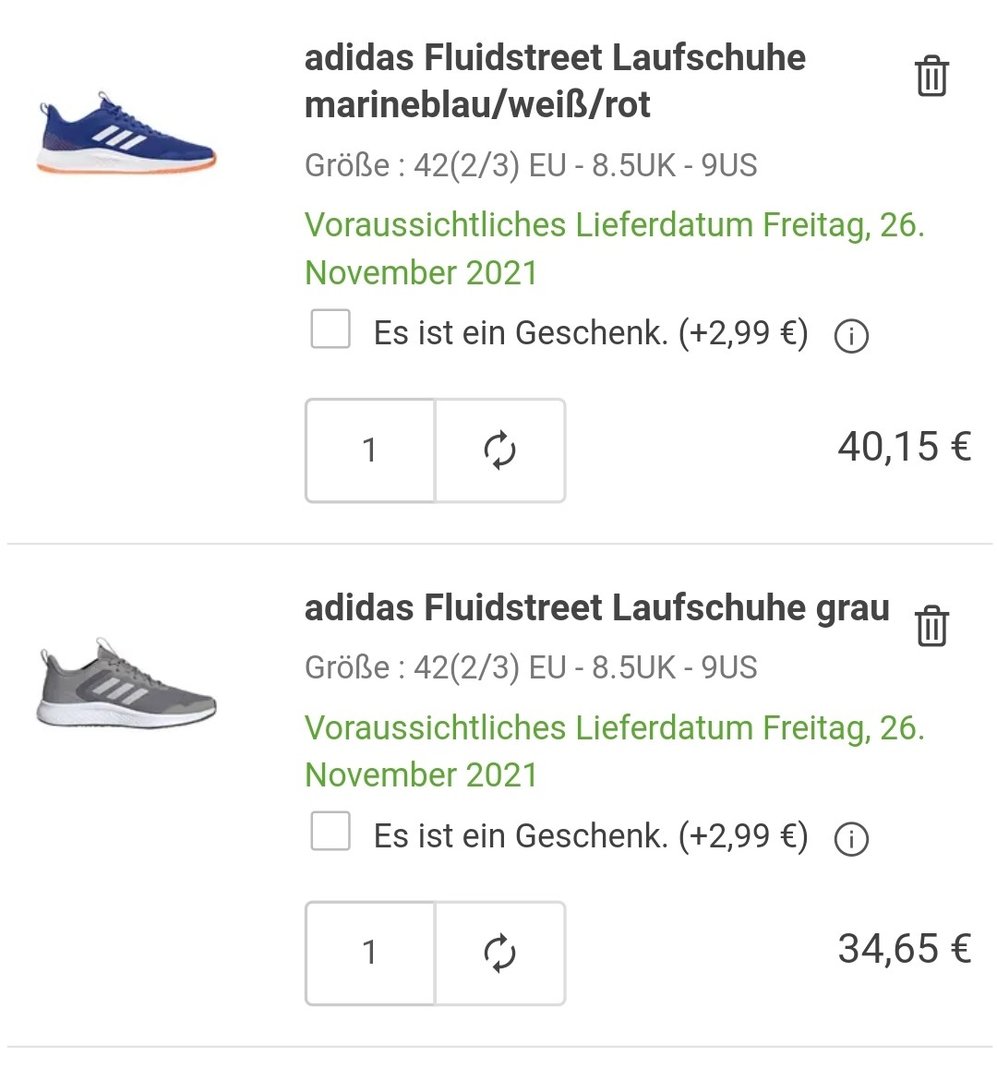Click the 40,15 € price
The height and width of the screenshot is (1080, 997).
point(904,446)
